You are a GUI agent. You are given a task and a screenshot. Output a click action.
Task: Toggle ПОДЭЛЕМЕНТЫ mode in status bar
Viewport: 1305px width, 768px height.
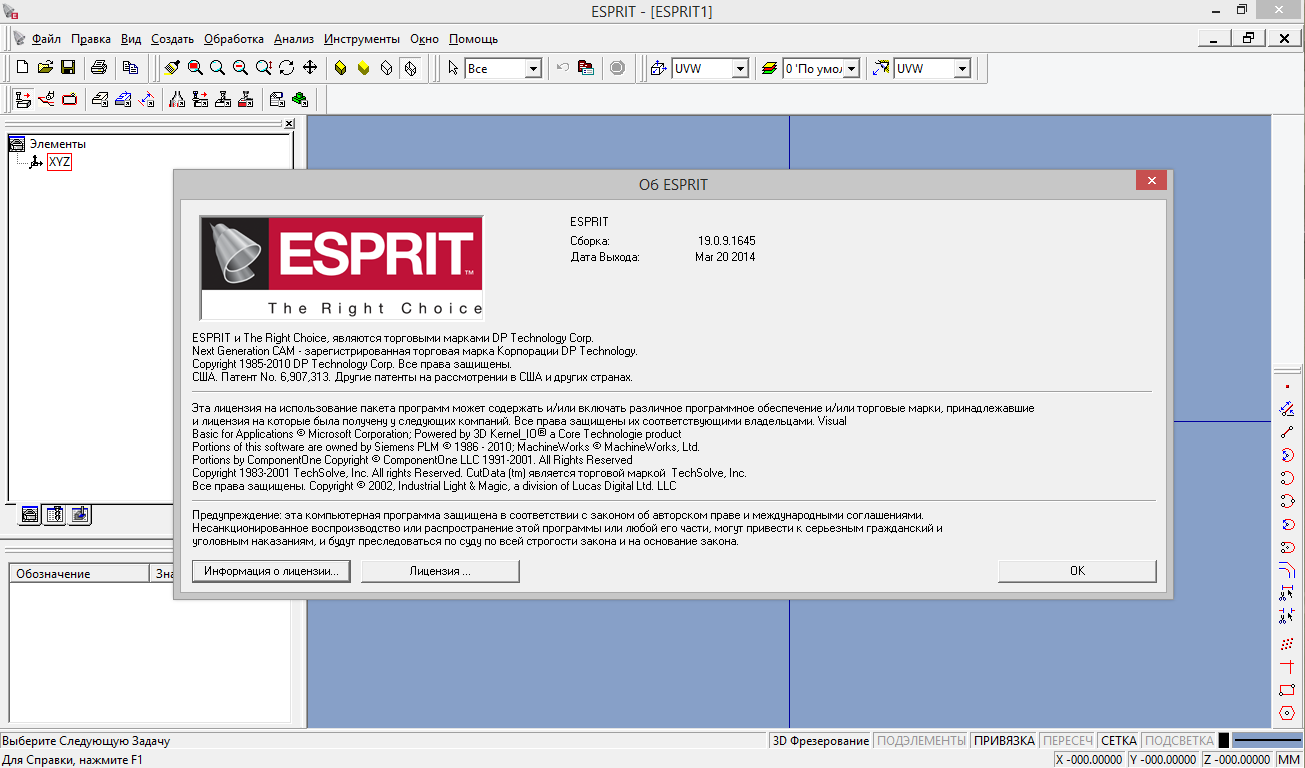(921, 741)
